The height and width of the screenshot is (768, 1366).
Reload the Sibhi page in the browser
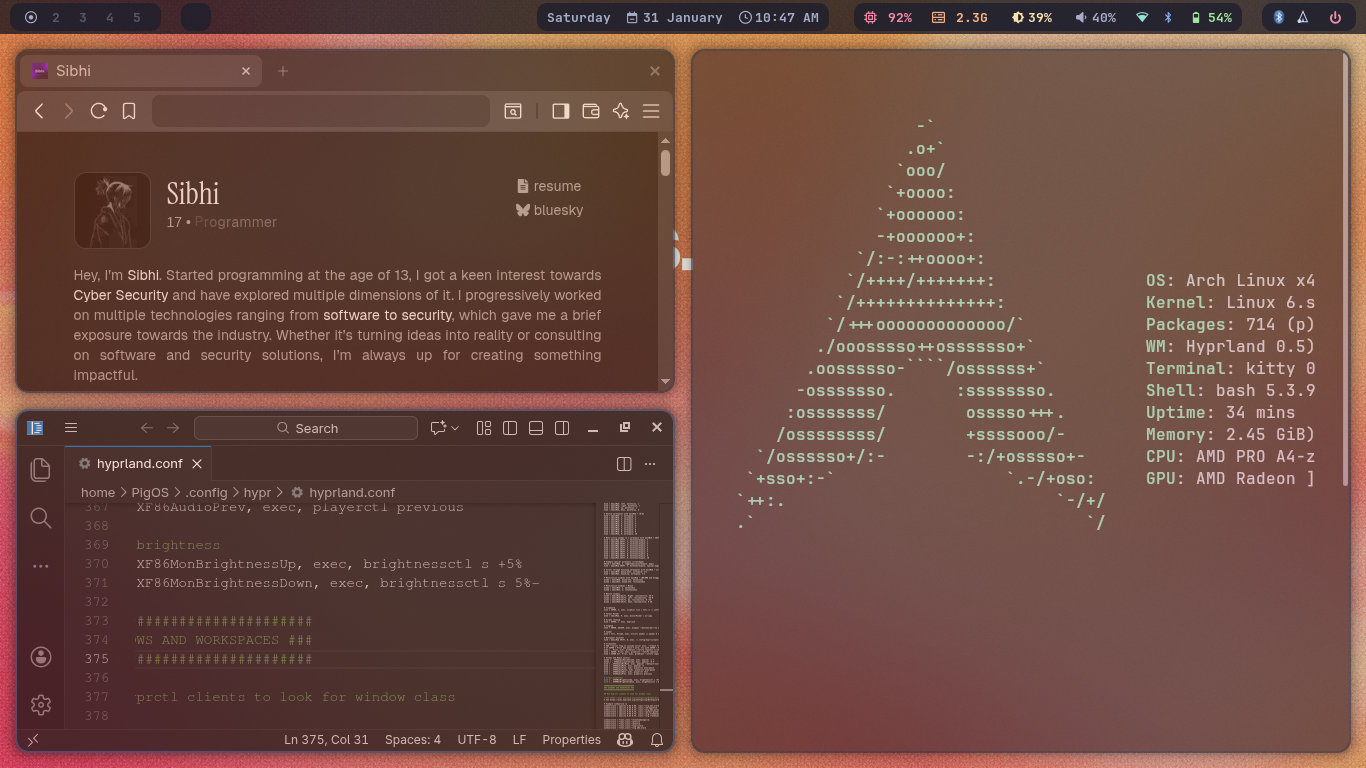click(98, 111)
